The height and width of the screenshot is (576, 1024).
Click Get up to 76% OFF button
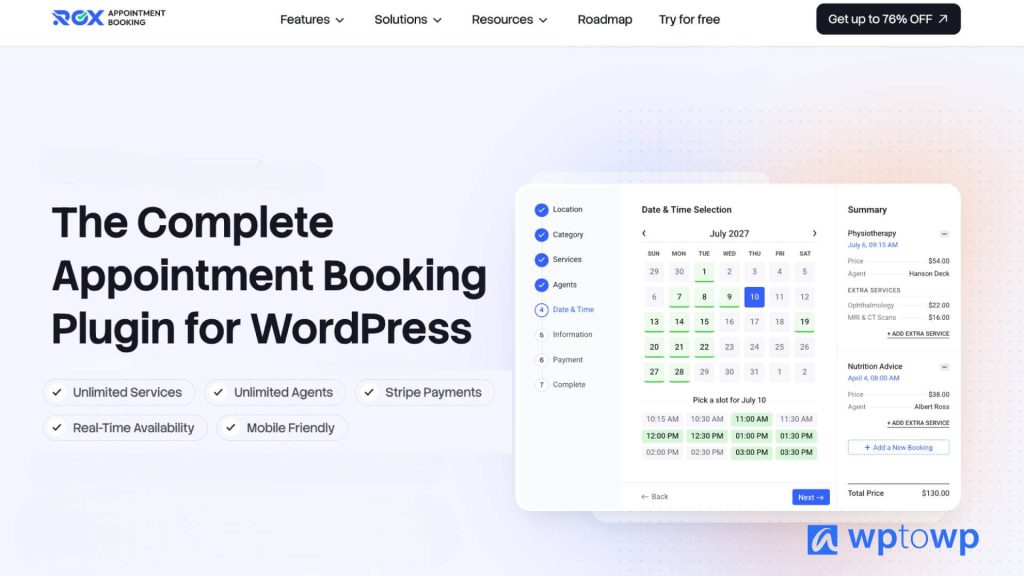[x=888, y=19]
